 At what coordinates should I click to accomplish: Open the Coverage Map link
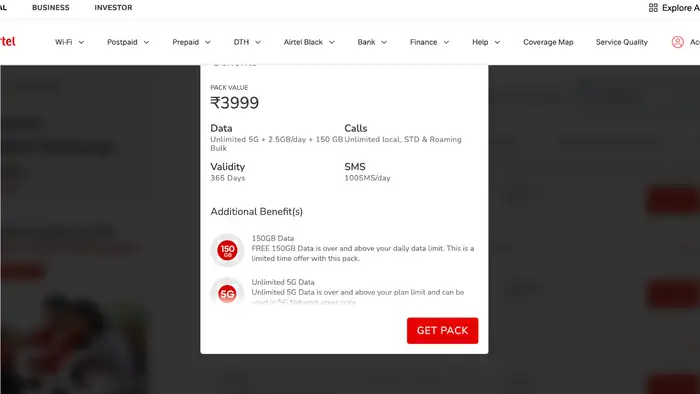pyautogui.click(x=548, y=42)
